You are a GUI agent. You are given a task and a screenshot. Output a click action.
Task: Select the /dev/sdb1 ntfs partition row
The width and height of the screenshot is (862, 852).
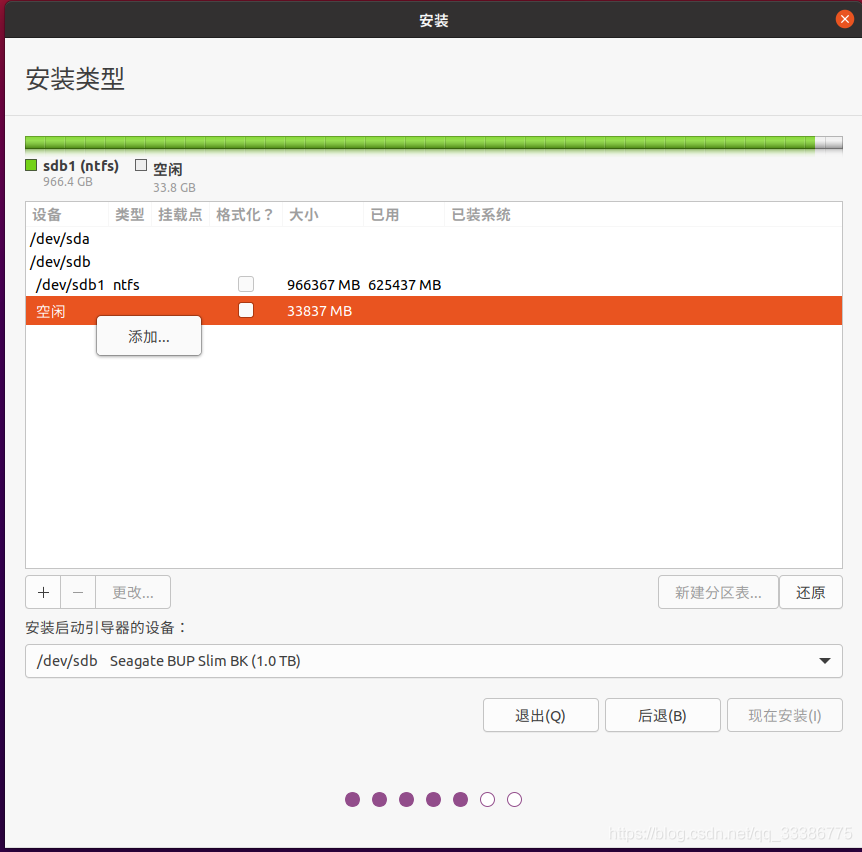(x=433, y=285)
